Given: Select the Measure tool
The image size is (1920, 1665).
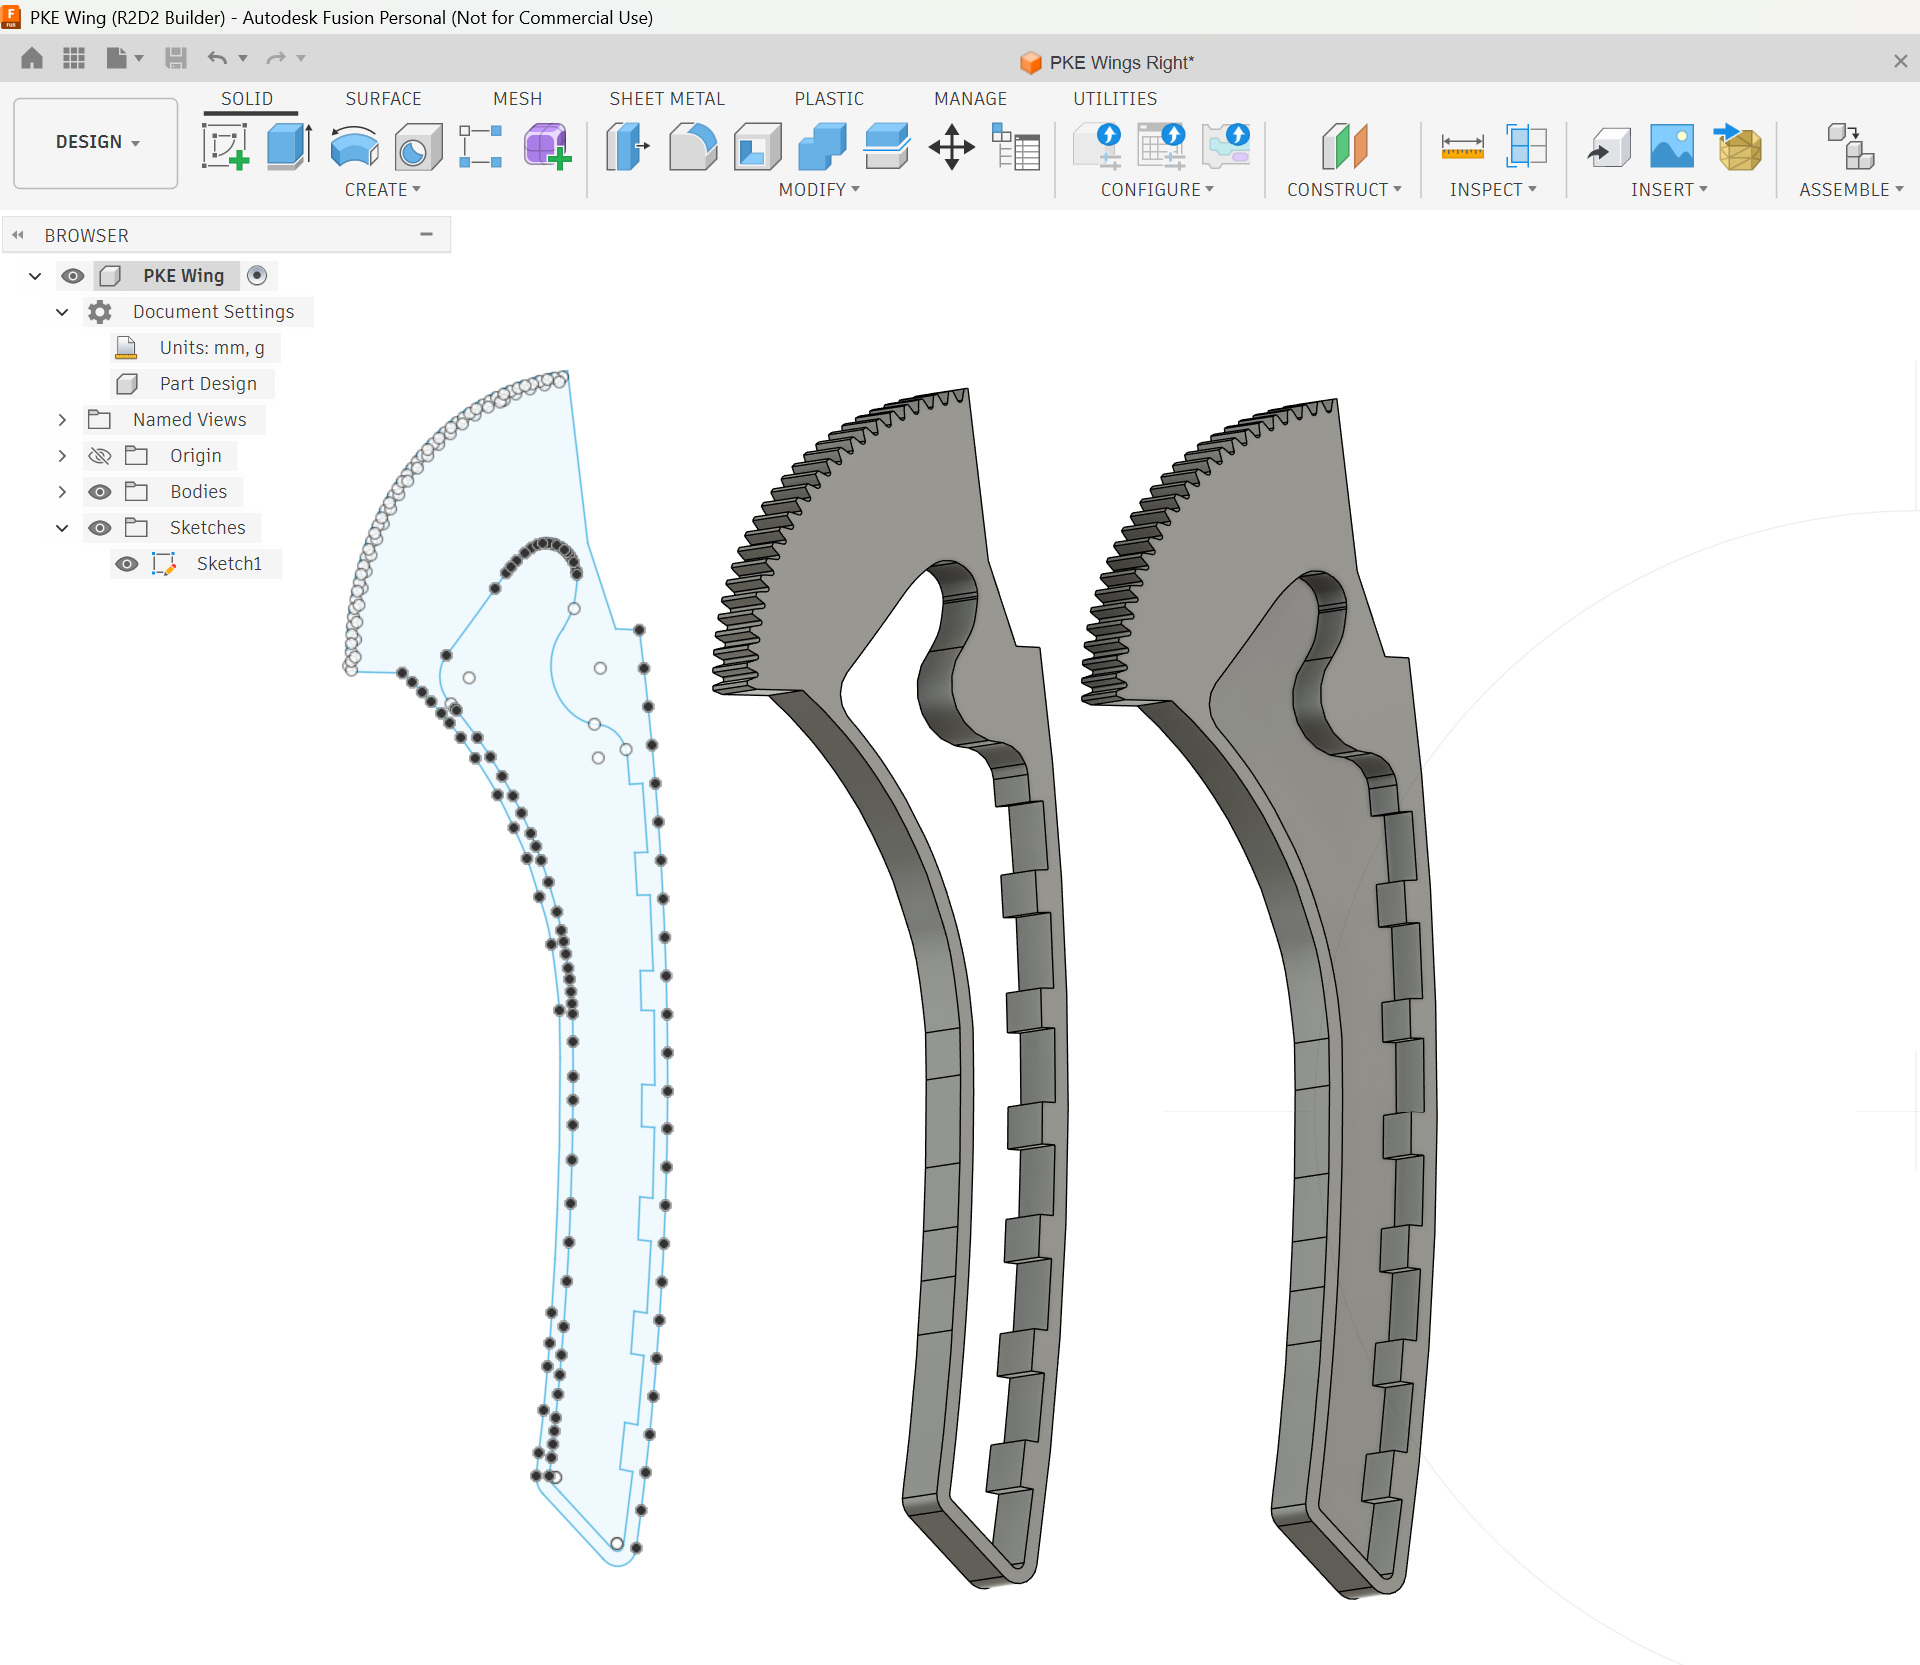Looking at the screenshot, I should pyautogui.click(x=1462, y=147).
